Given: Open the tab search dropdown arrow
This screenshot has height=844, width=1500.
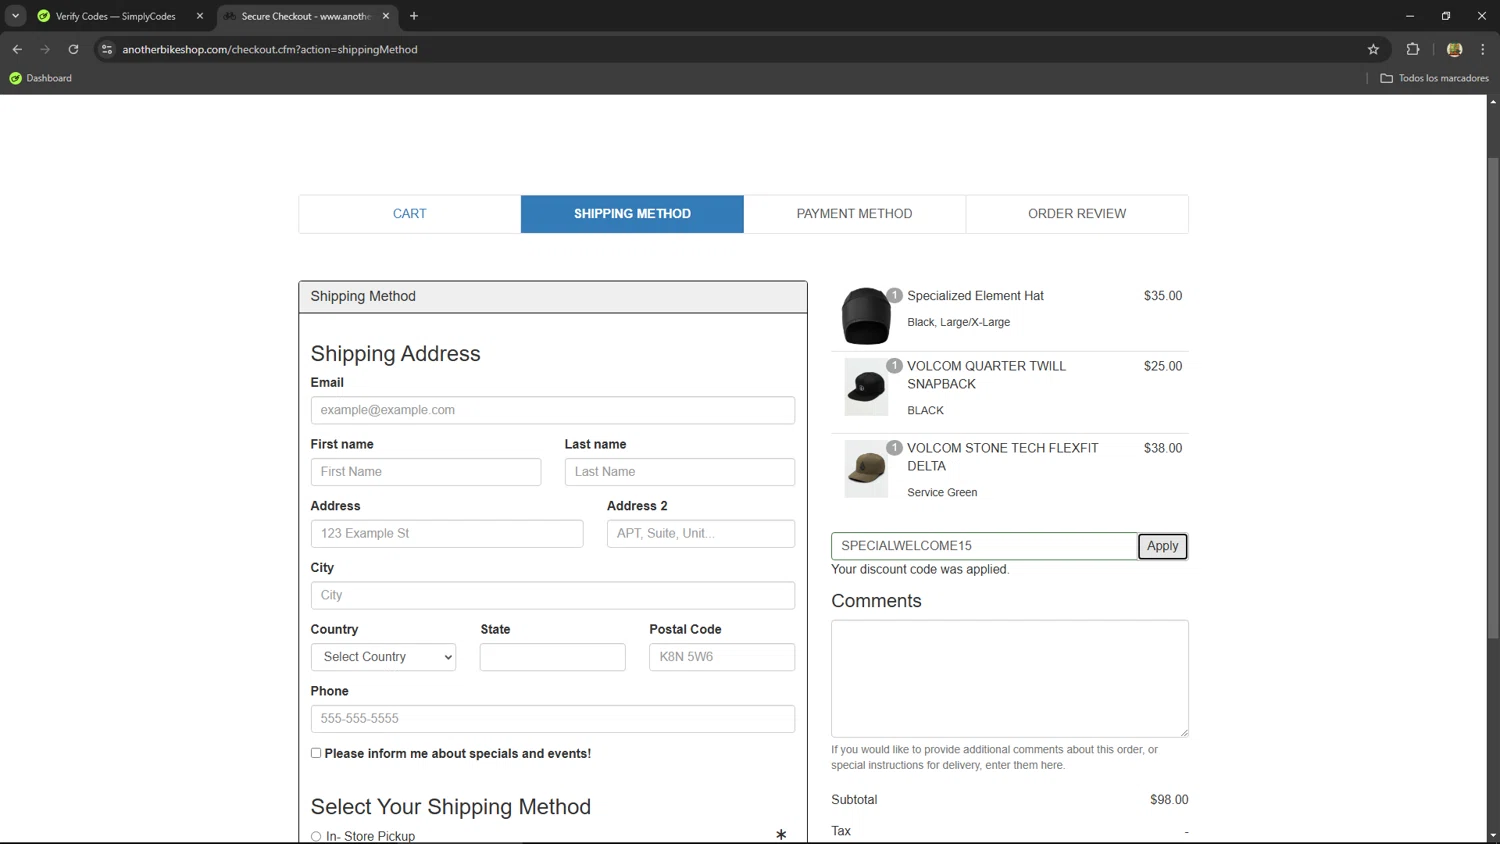Looking at the screenshot, I should pyautogui.click(x=16, y=16).
